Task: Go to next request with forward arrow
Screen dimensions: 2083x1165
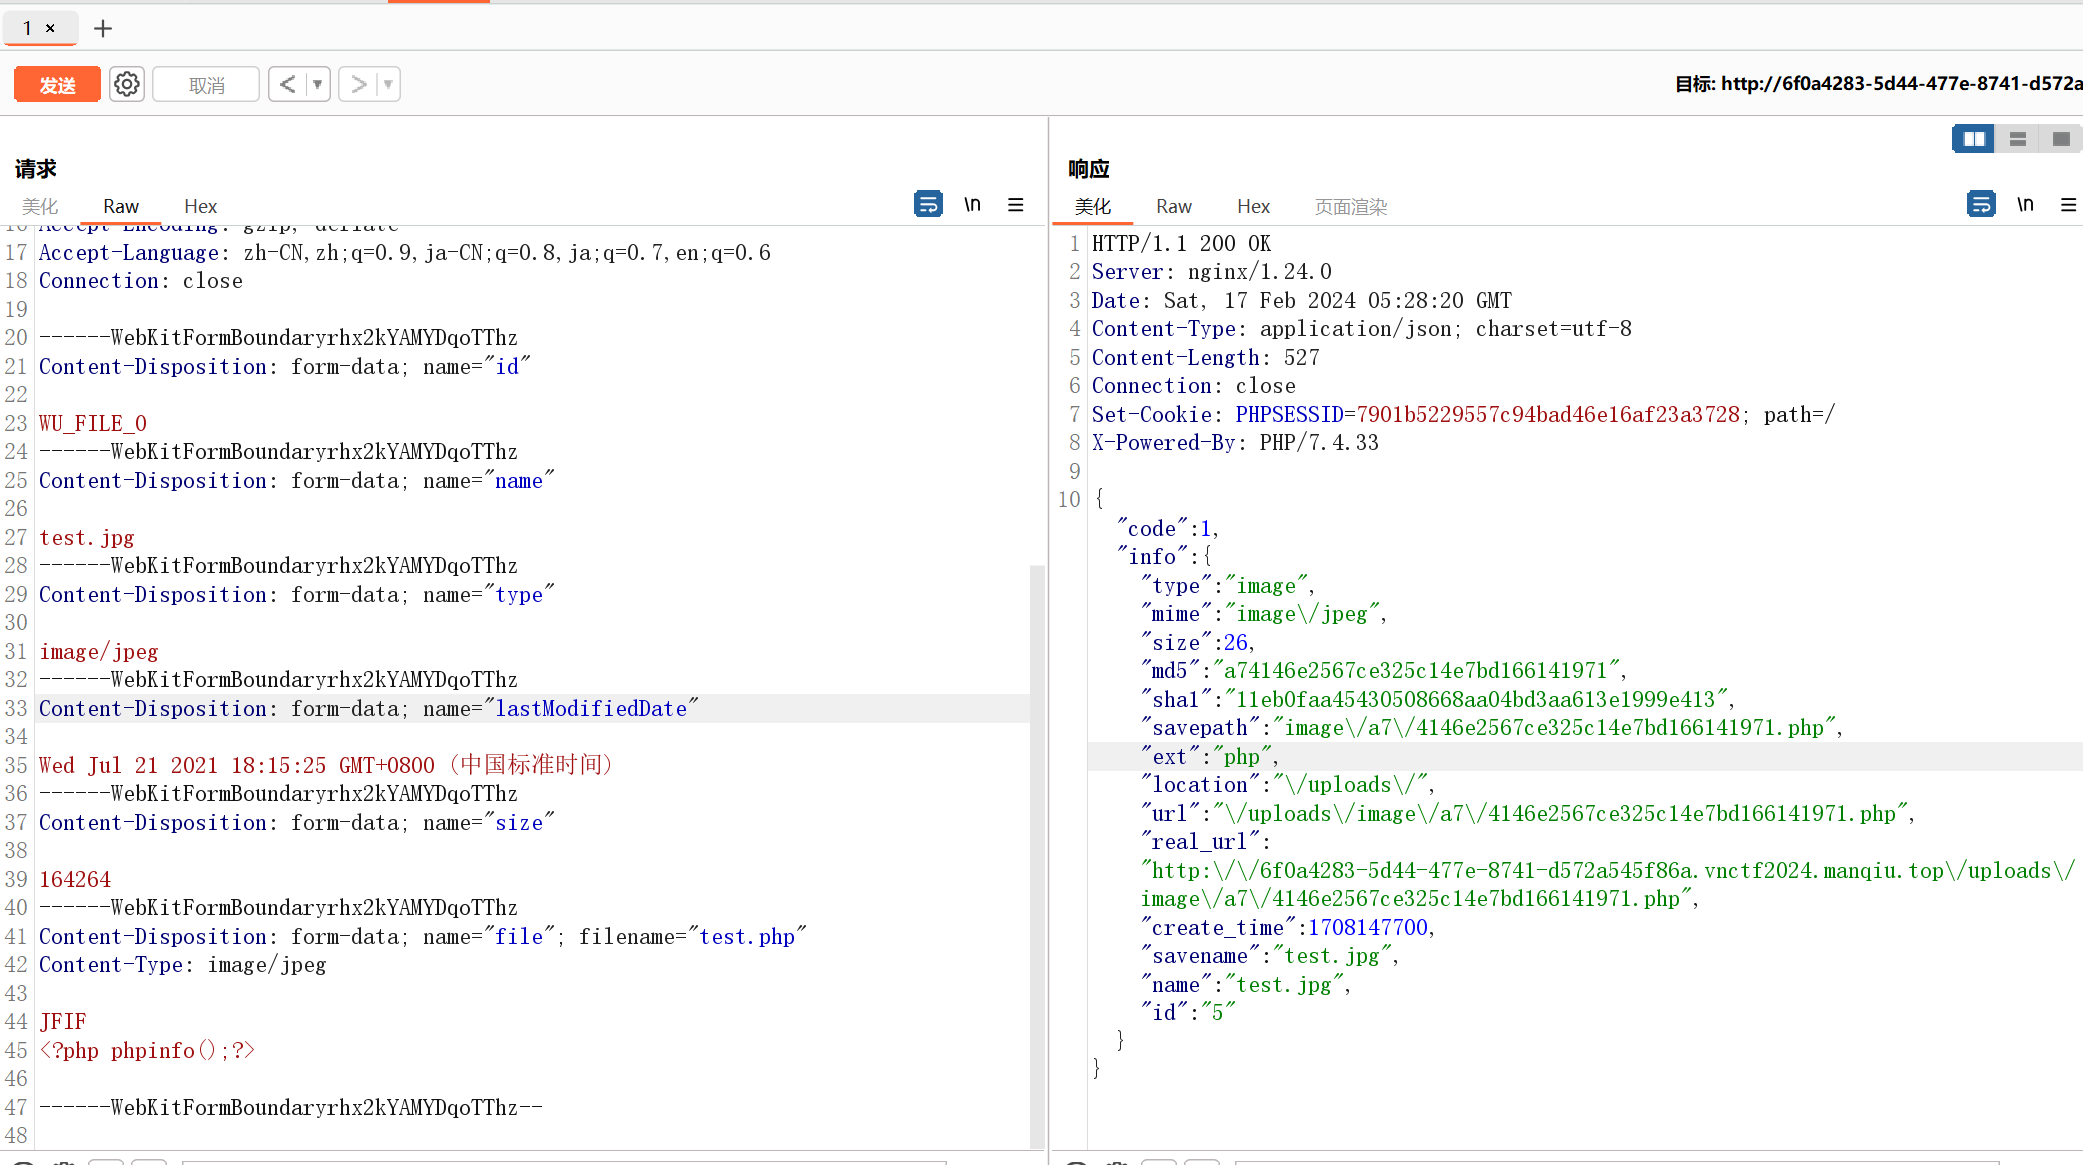Action: tap(358, 84)
